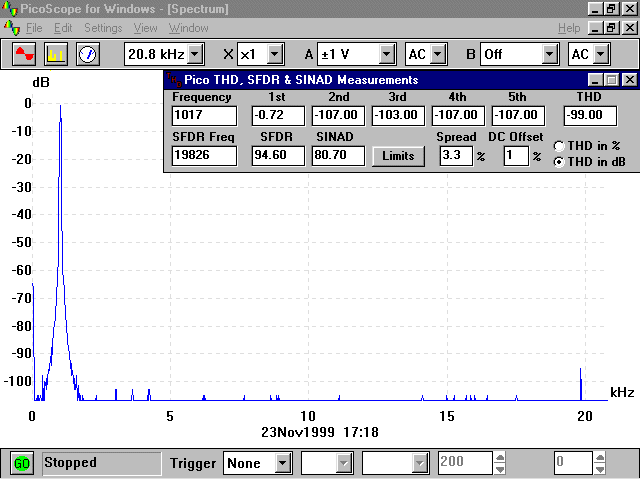Select THD in dB option
Viewport: 640px width, 480px height.
pyautogui.click(x=559, y=161)
